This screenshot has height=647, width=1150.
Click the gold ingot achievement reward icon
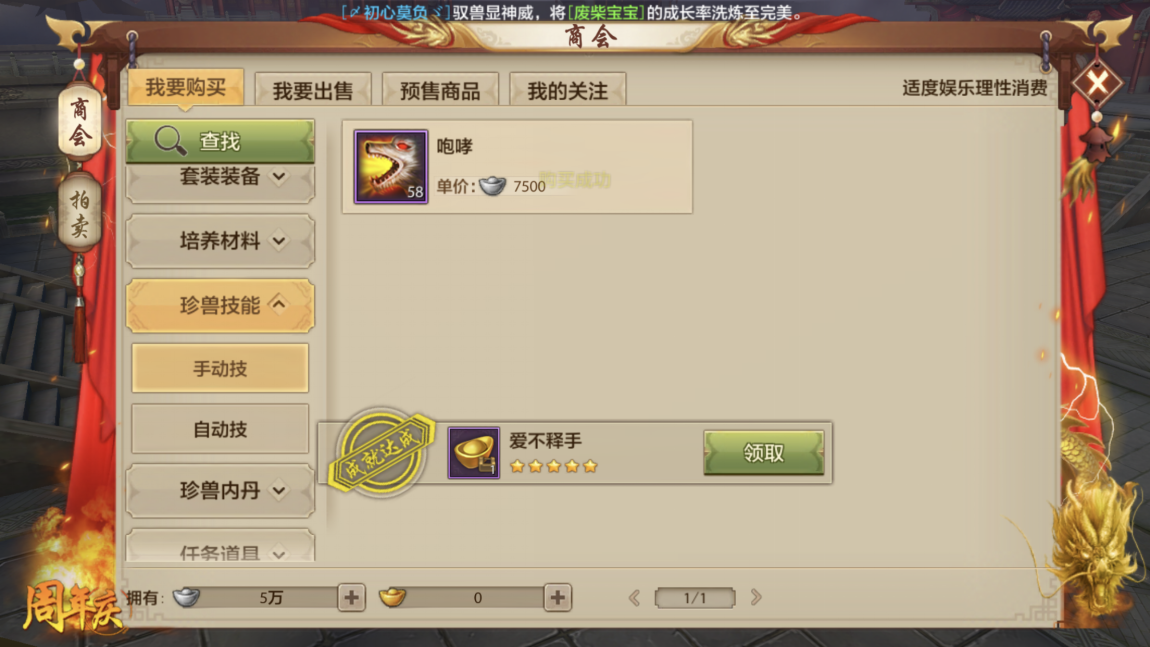(474, 453)
